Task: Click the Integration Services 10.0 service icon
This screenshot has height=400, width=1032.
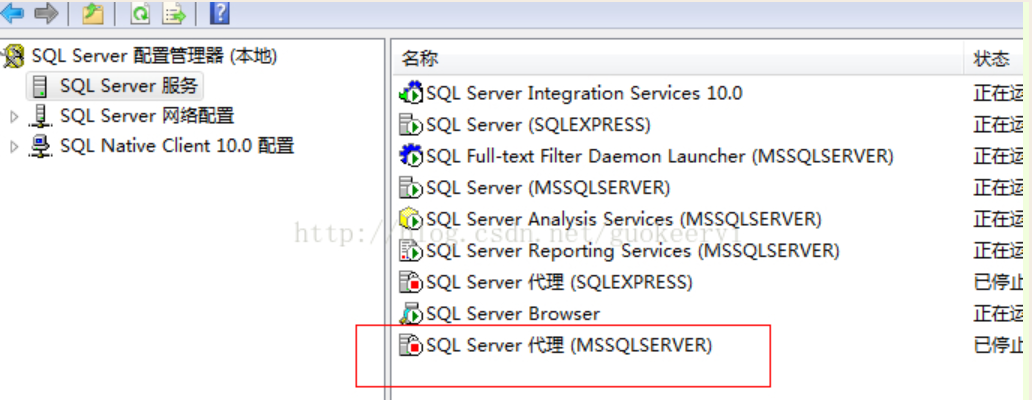Action: pyautogui.click(x=411, y=93)
